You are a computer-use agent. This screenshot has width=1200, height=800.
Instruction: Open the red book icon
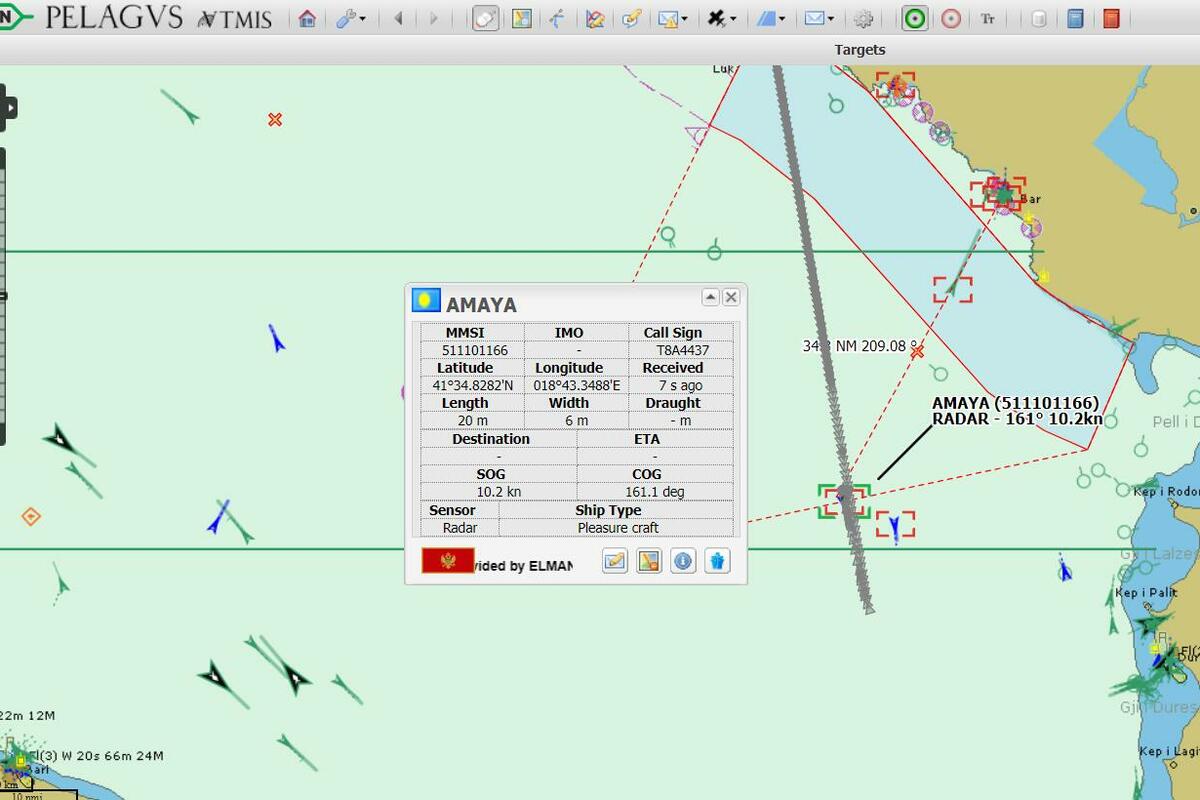coord(1111,18)
